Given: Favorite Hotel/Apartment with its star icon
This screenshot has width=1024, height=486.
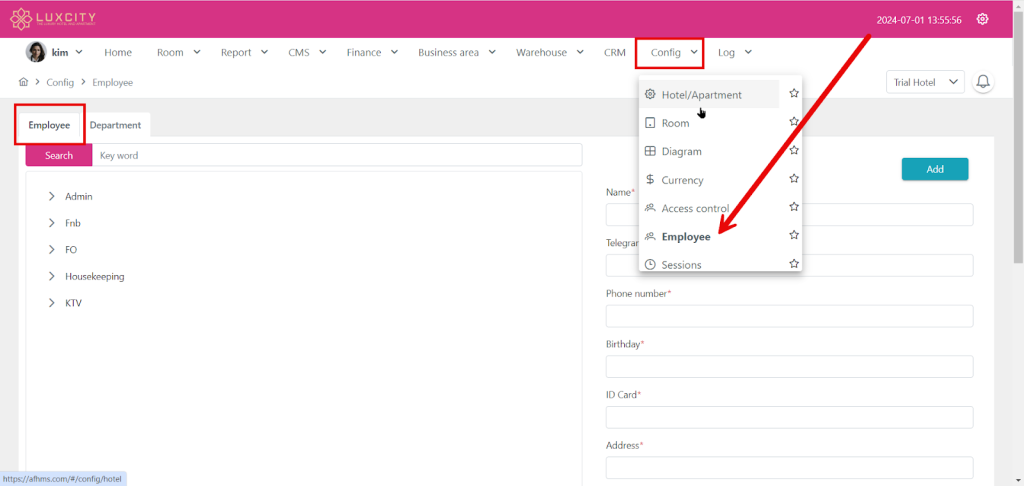Looking at the screenshot, I should coord(793,94).
